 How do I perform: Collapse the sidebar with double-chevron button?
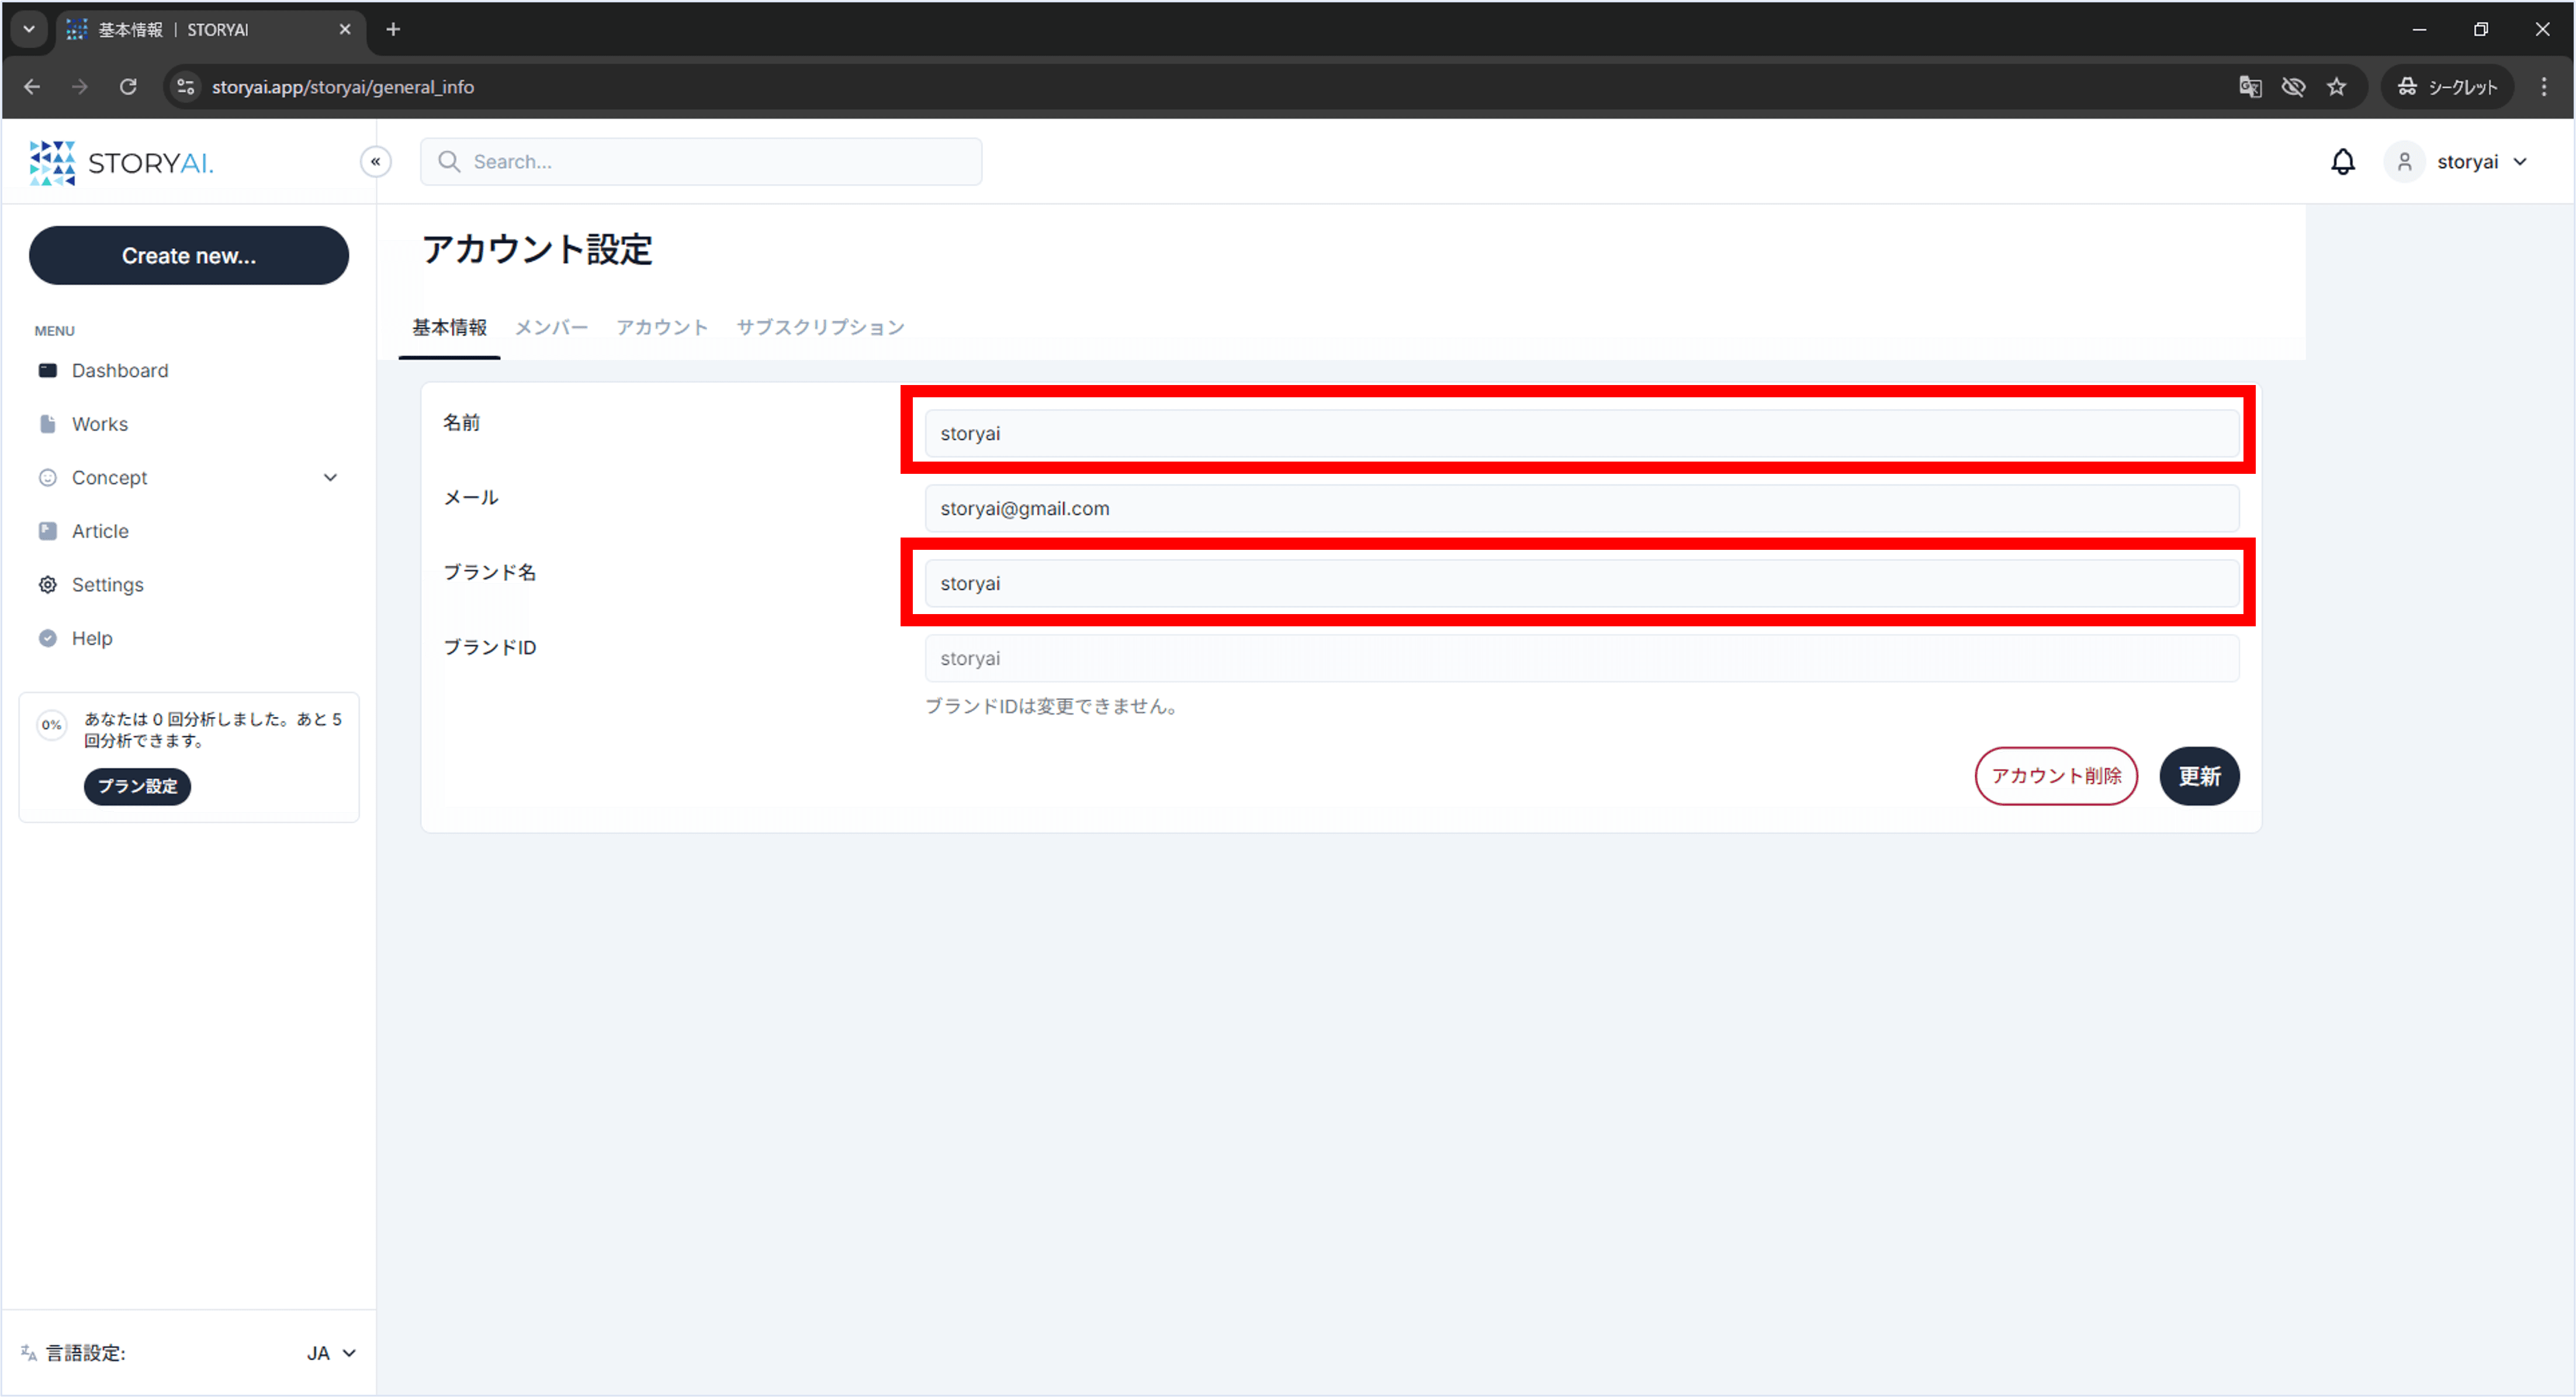[x=375, y=162]
